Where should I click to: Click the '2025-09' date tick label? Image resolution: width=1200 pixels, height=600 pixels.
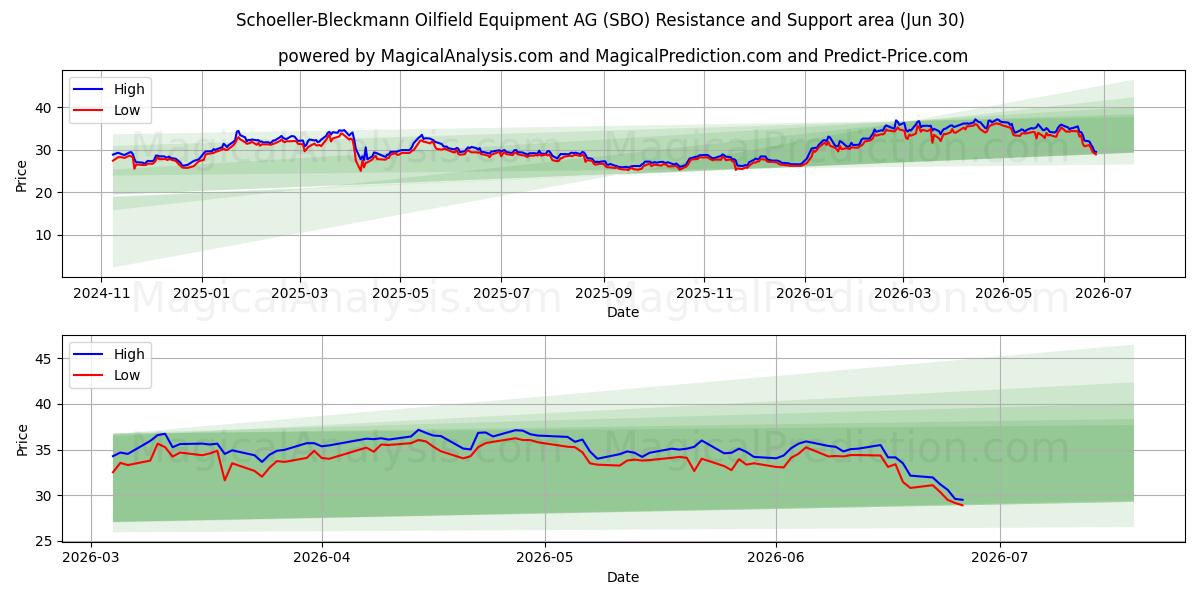click(603, 294)
